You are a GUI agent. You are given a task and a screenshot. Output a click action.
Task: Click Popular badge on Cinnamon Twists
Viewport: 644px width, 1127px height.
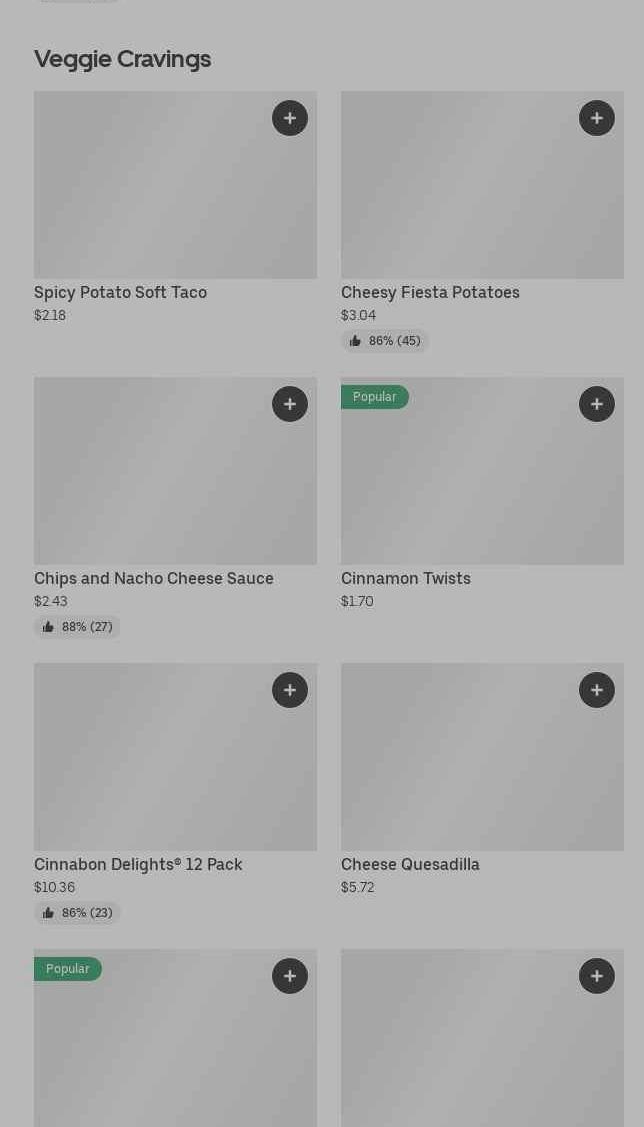(375, 397)
